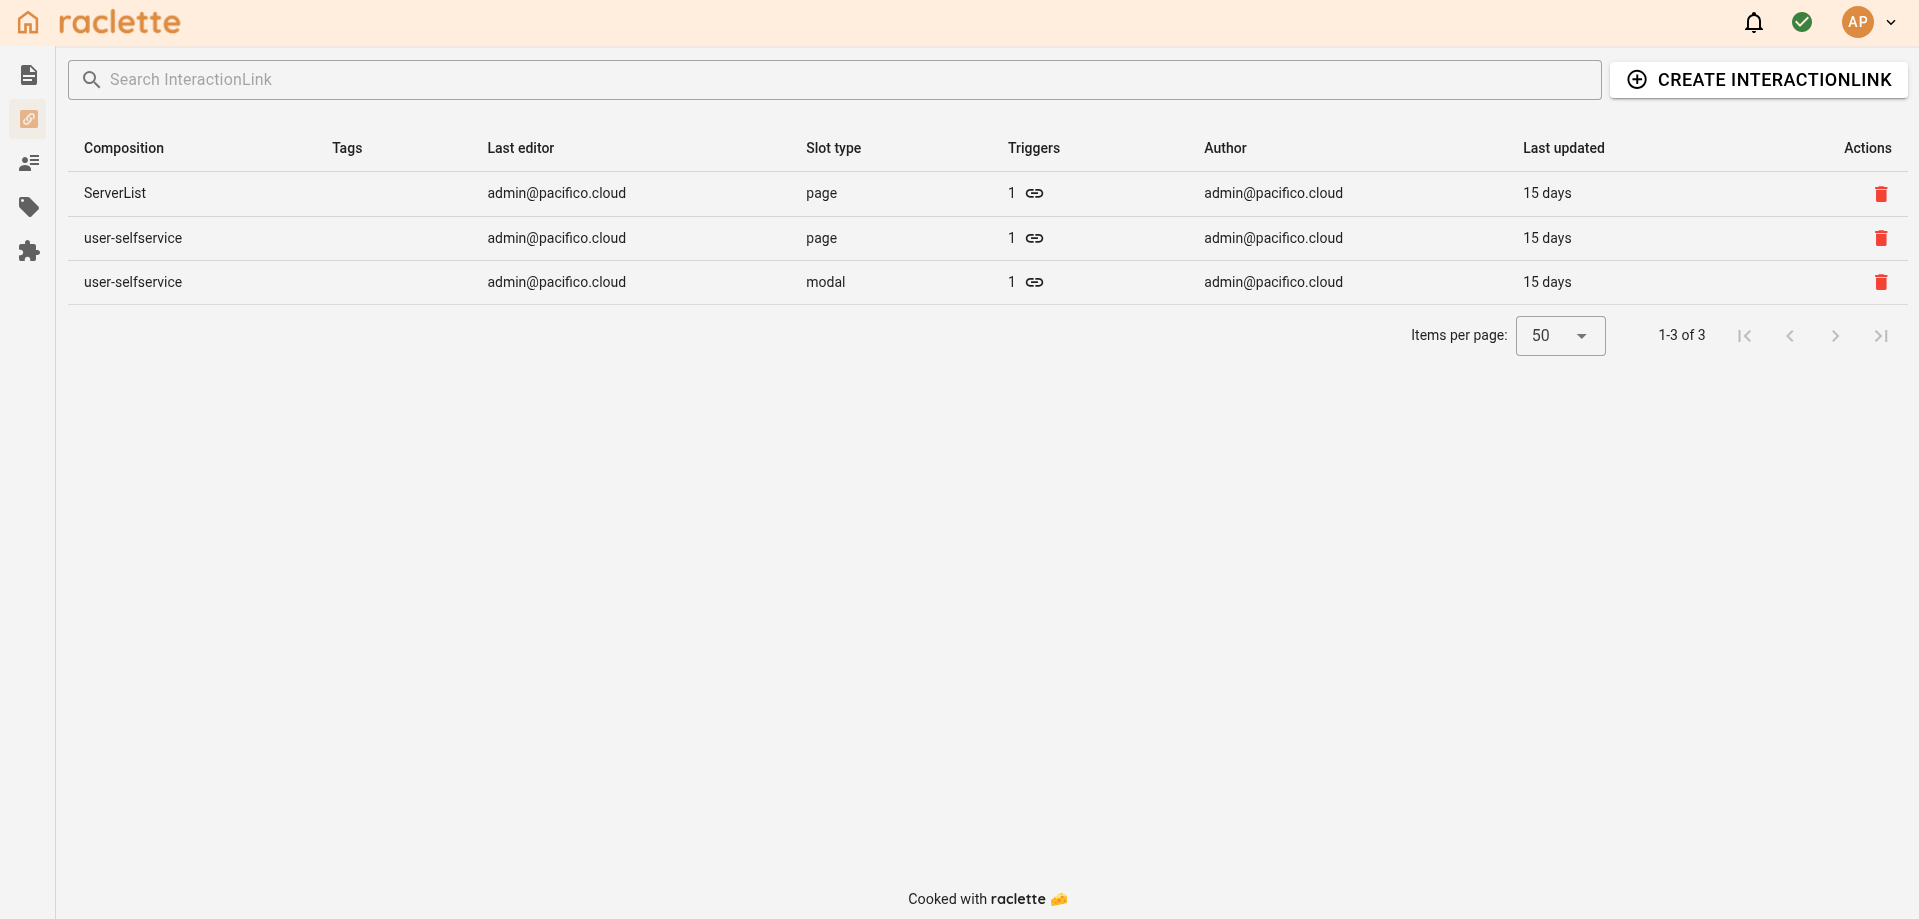Click the home icon beside raclette logo

(x=26, y=21)
